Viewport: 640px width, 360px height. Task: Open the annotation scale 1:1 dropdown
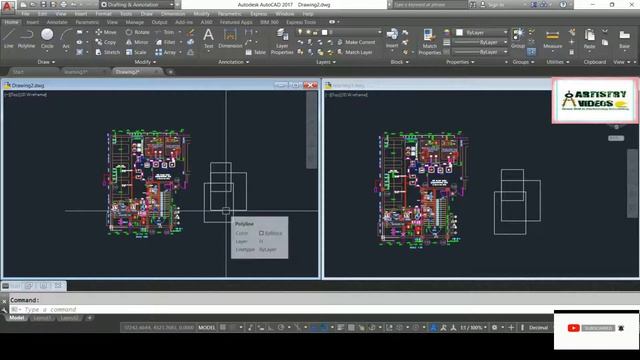pyautogui.click(x=473, y=327)
